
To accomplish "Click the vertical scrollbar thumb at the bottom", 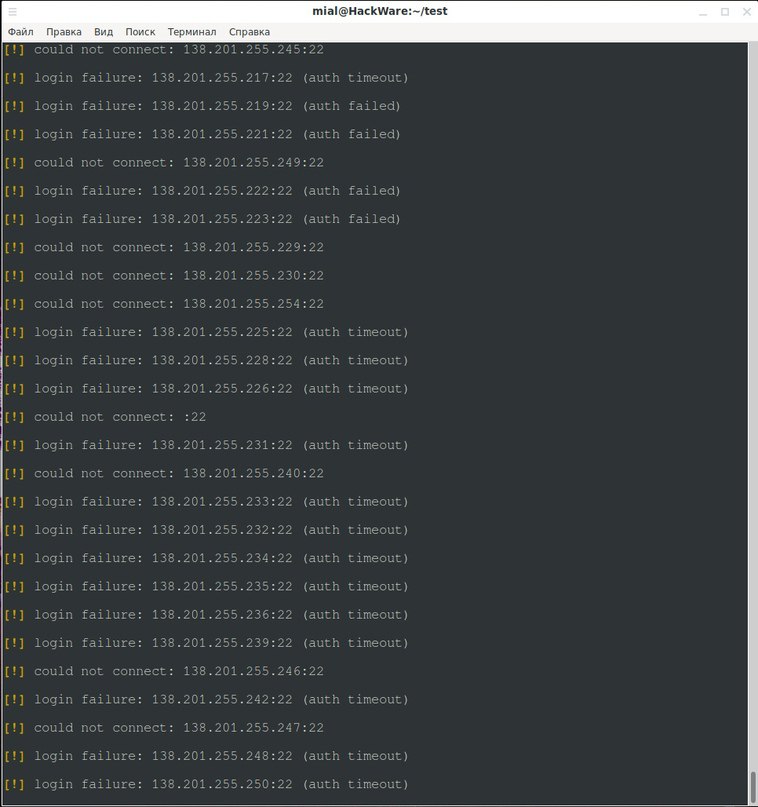I will click(x=753, y=785).
